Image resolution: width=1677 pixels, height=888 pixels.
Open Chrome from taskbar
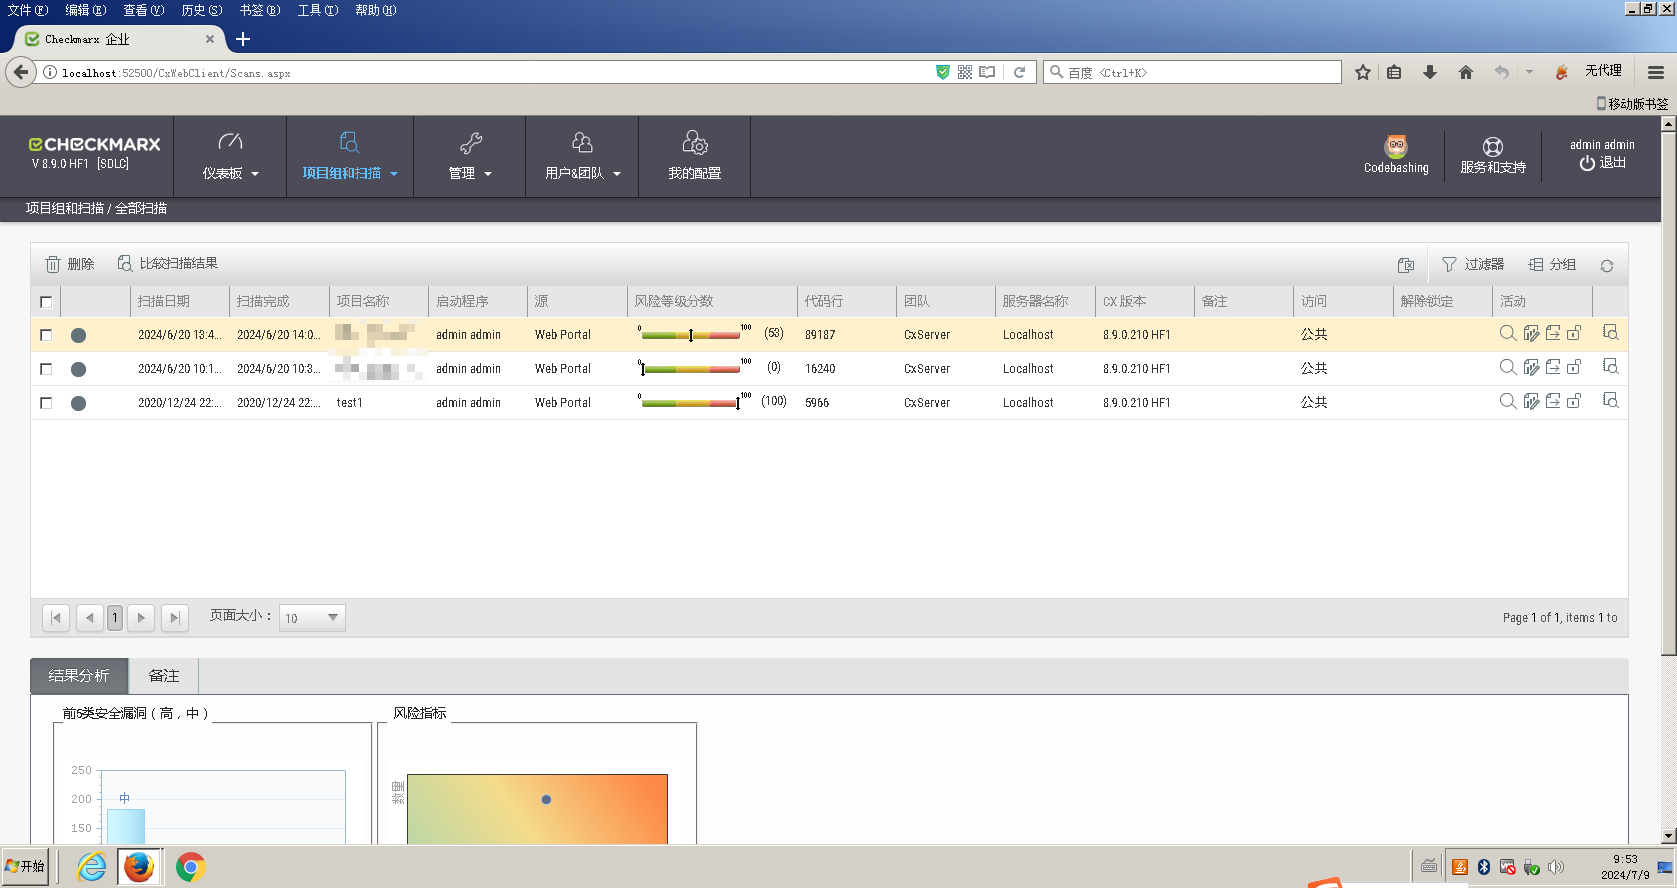(190, 866)
